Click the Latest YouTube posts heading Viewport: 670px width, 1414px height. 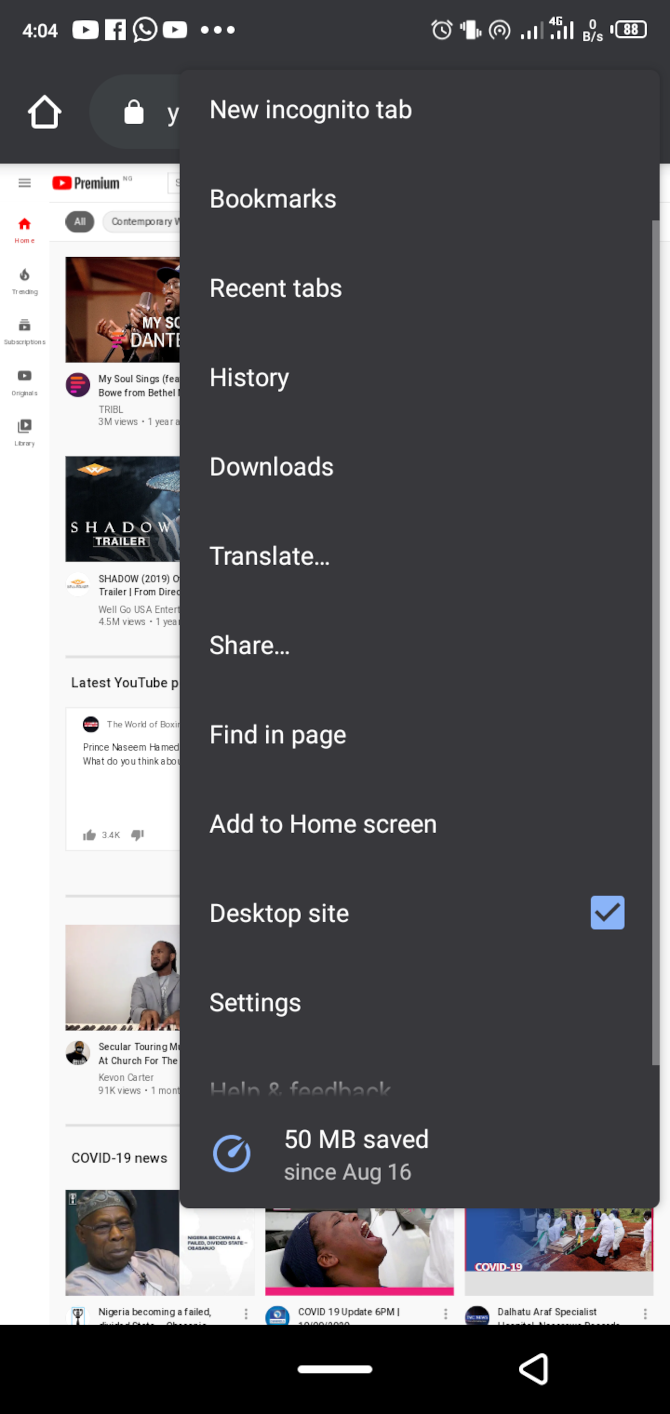pyautogui.click(x=125, y=683)
